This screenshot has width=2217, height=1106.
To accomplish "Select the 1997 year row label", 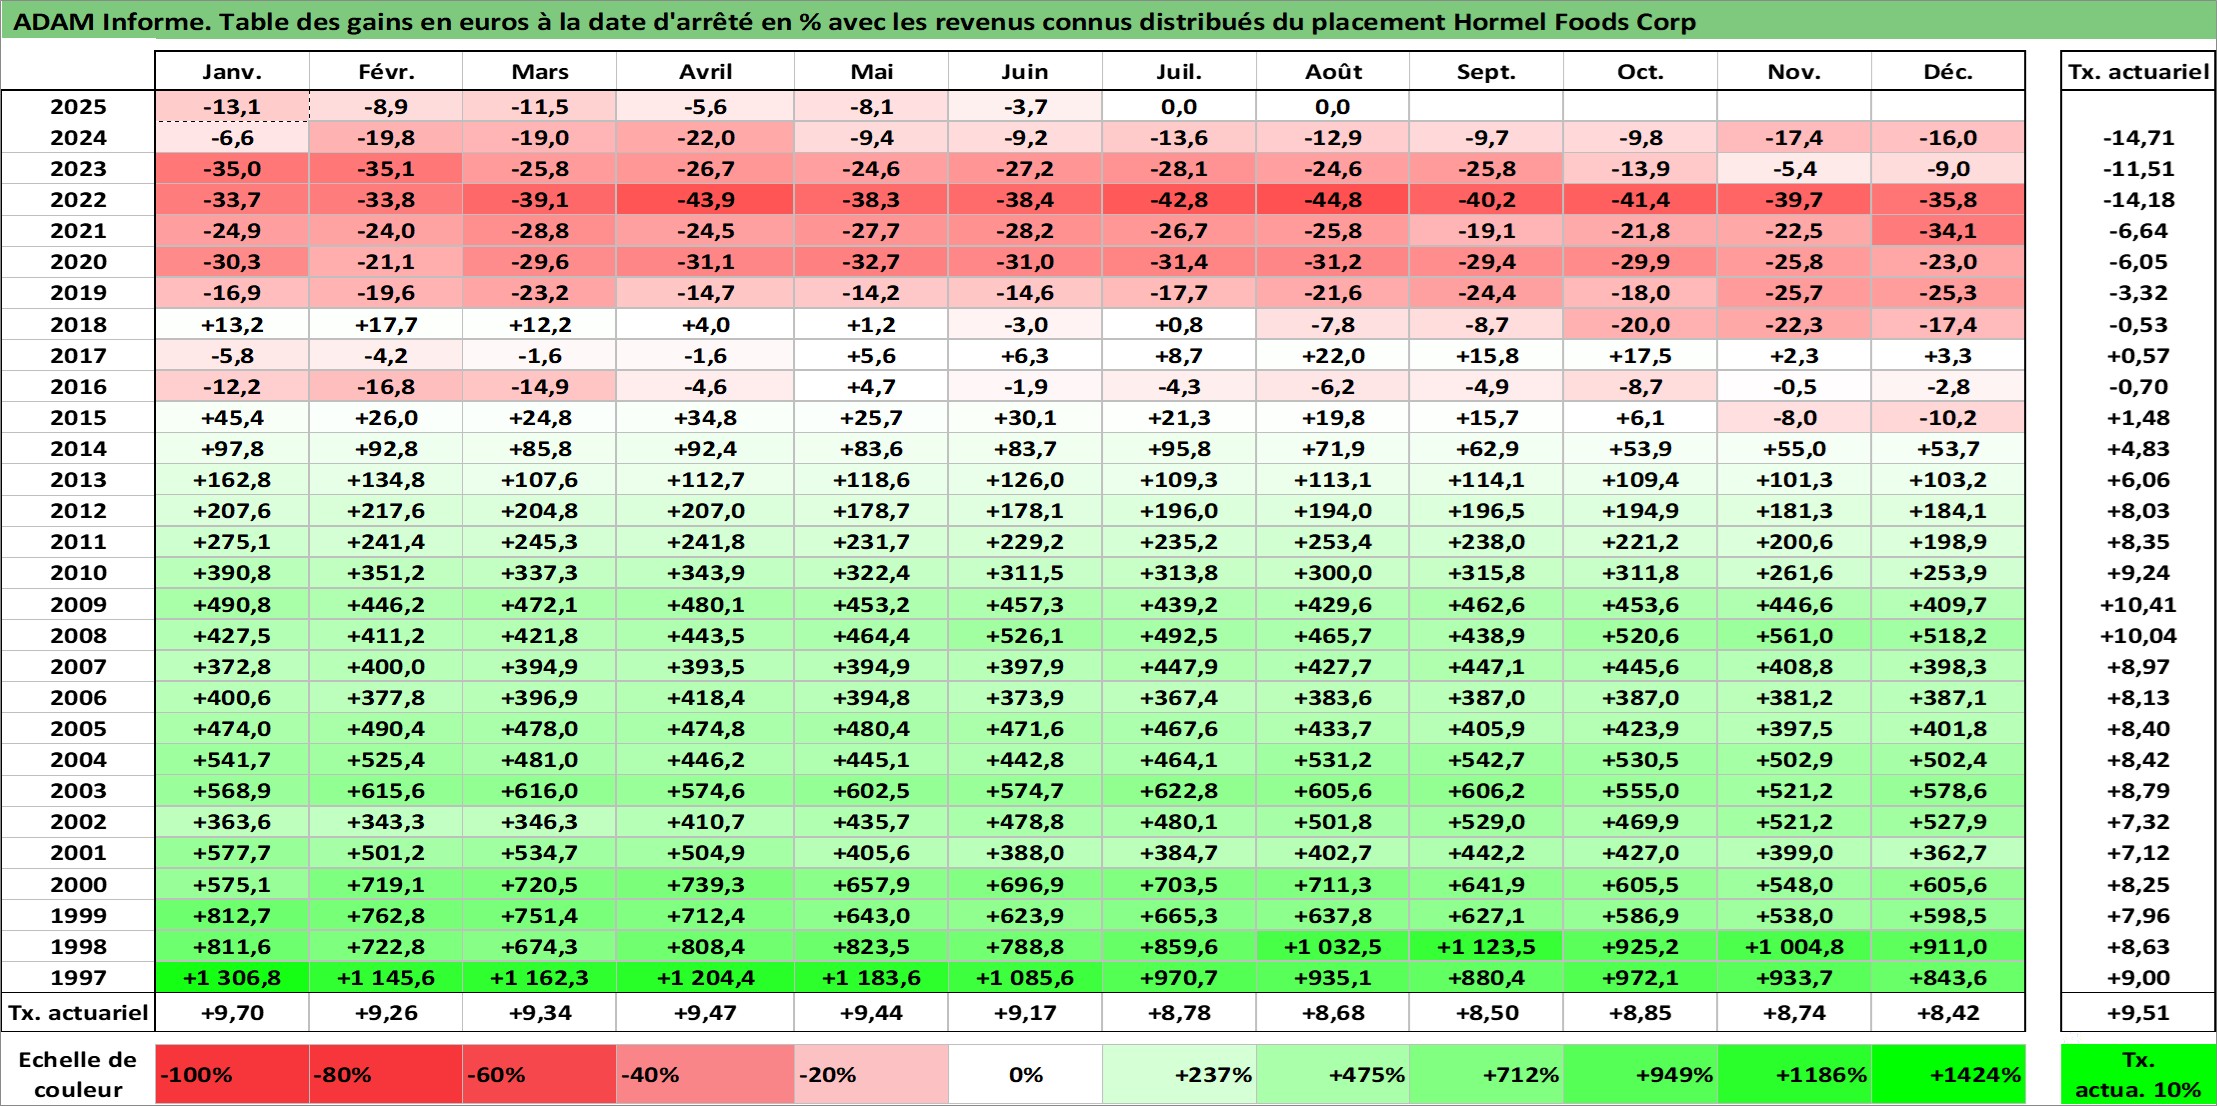I will pyautogui.click(x=78, y=978).
